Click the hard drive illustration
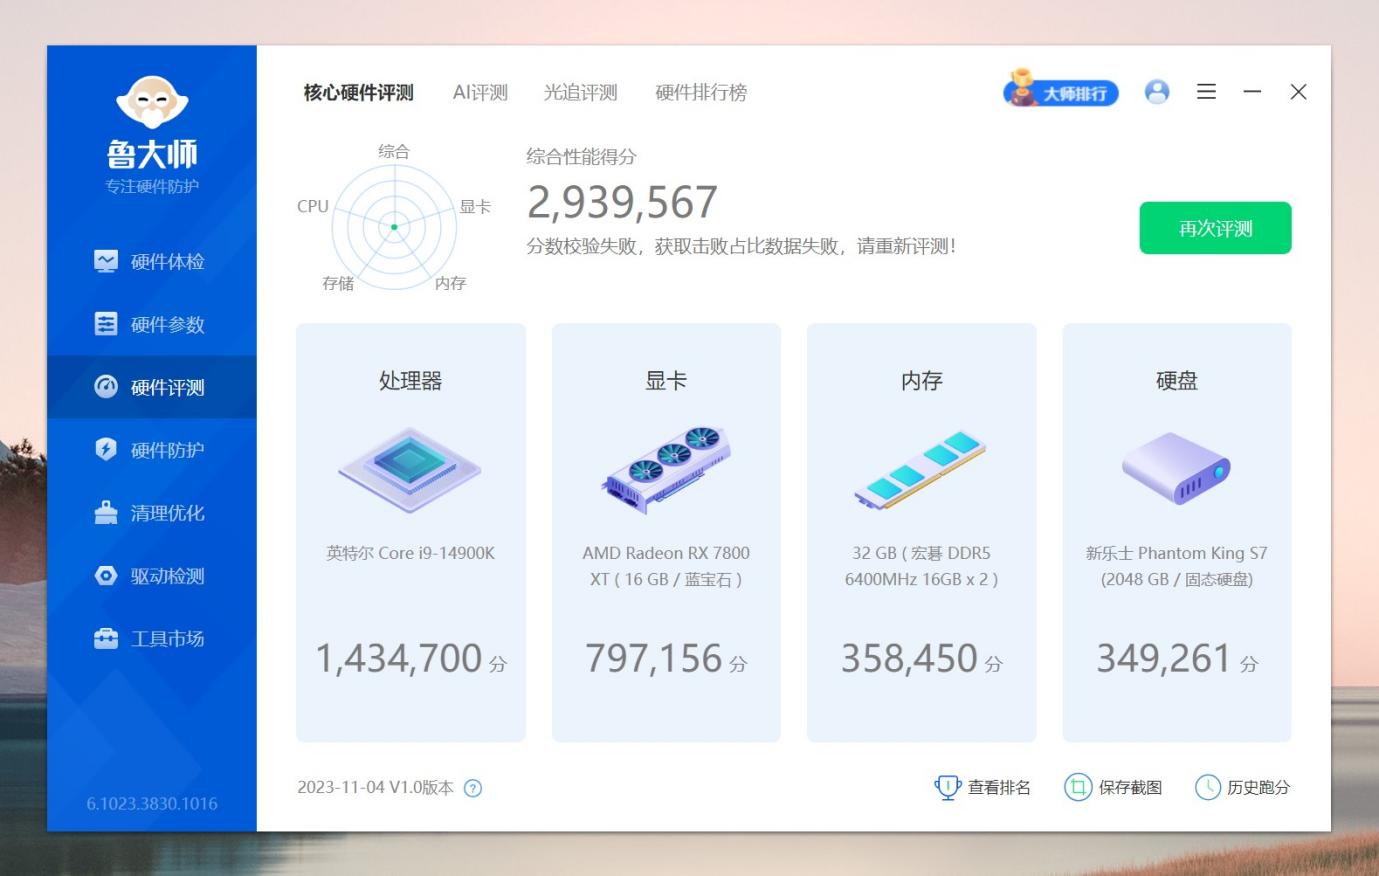Image resolution: width=1379 pixels, height=876 pixels. click(x=1176, y=469)
